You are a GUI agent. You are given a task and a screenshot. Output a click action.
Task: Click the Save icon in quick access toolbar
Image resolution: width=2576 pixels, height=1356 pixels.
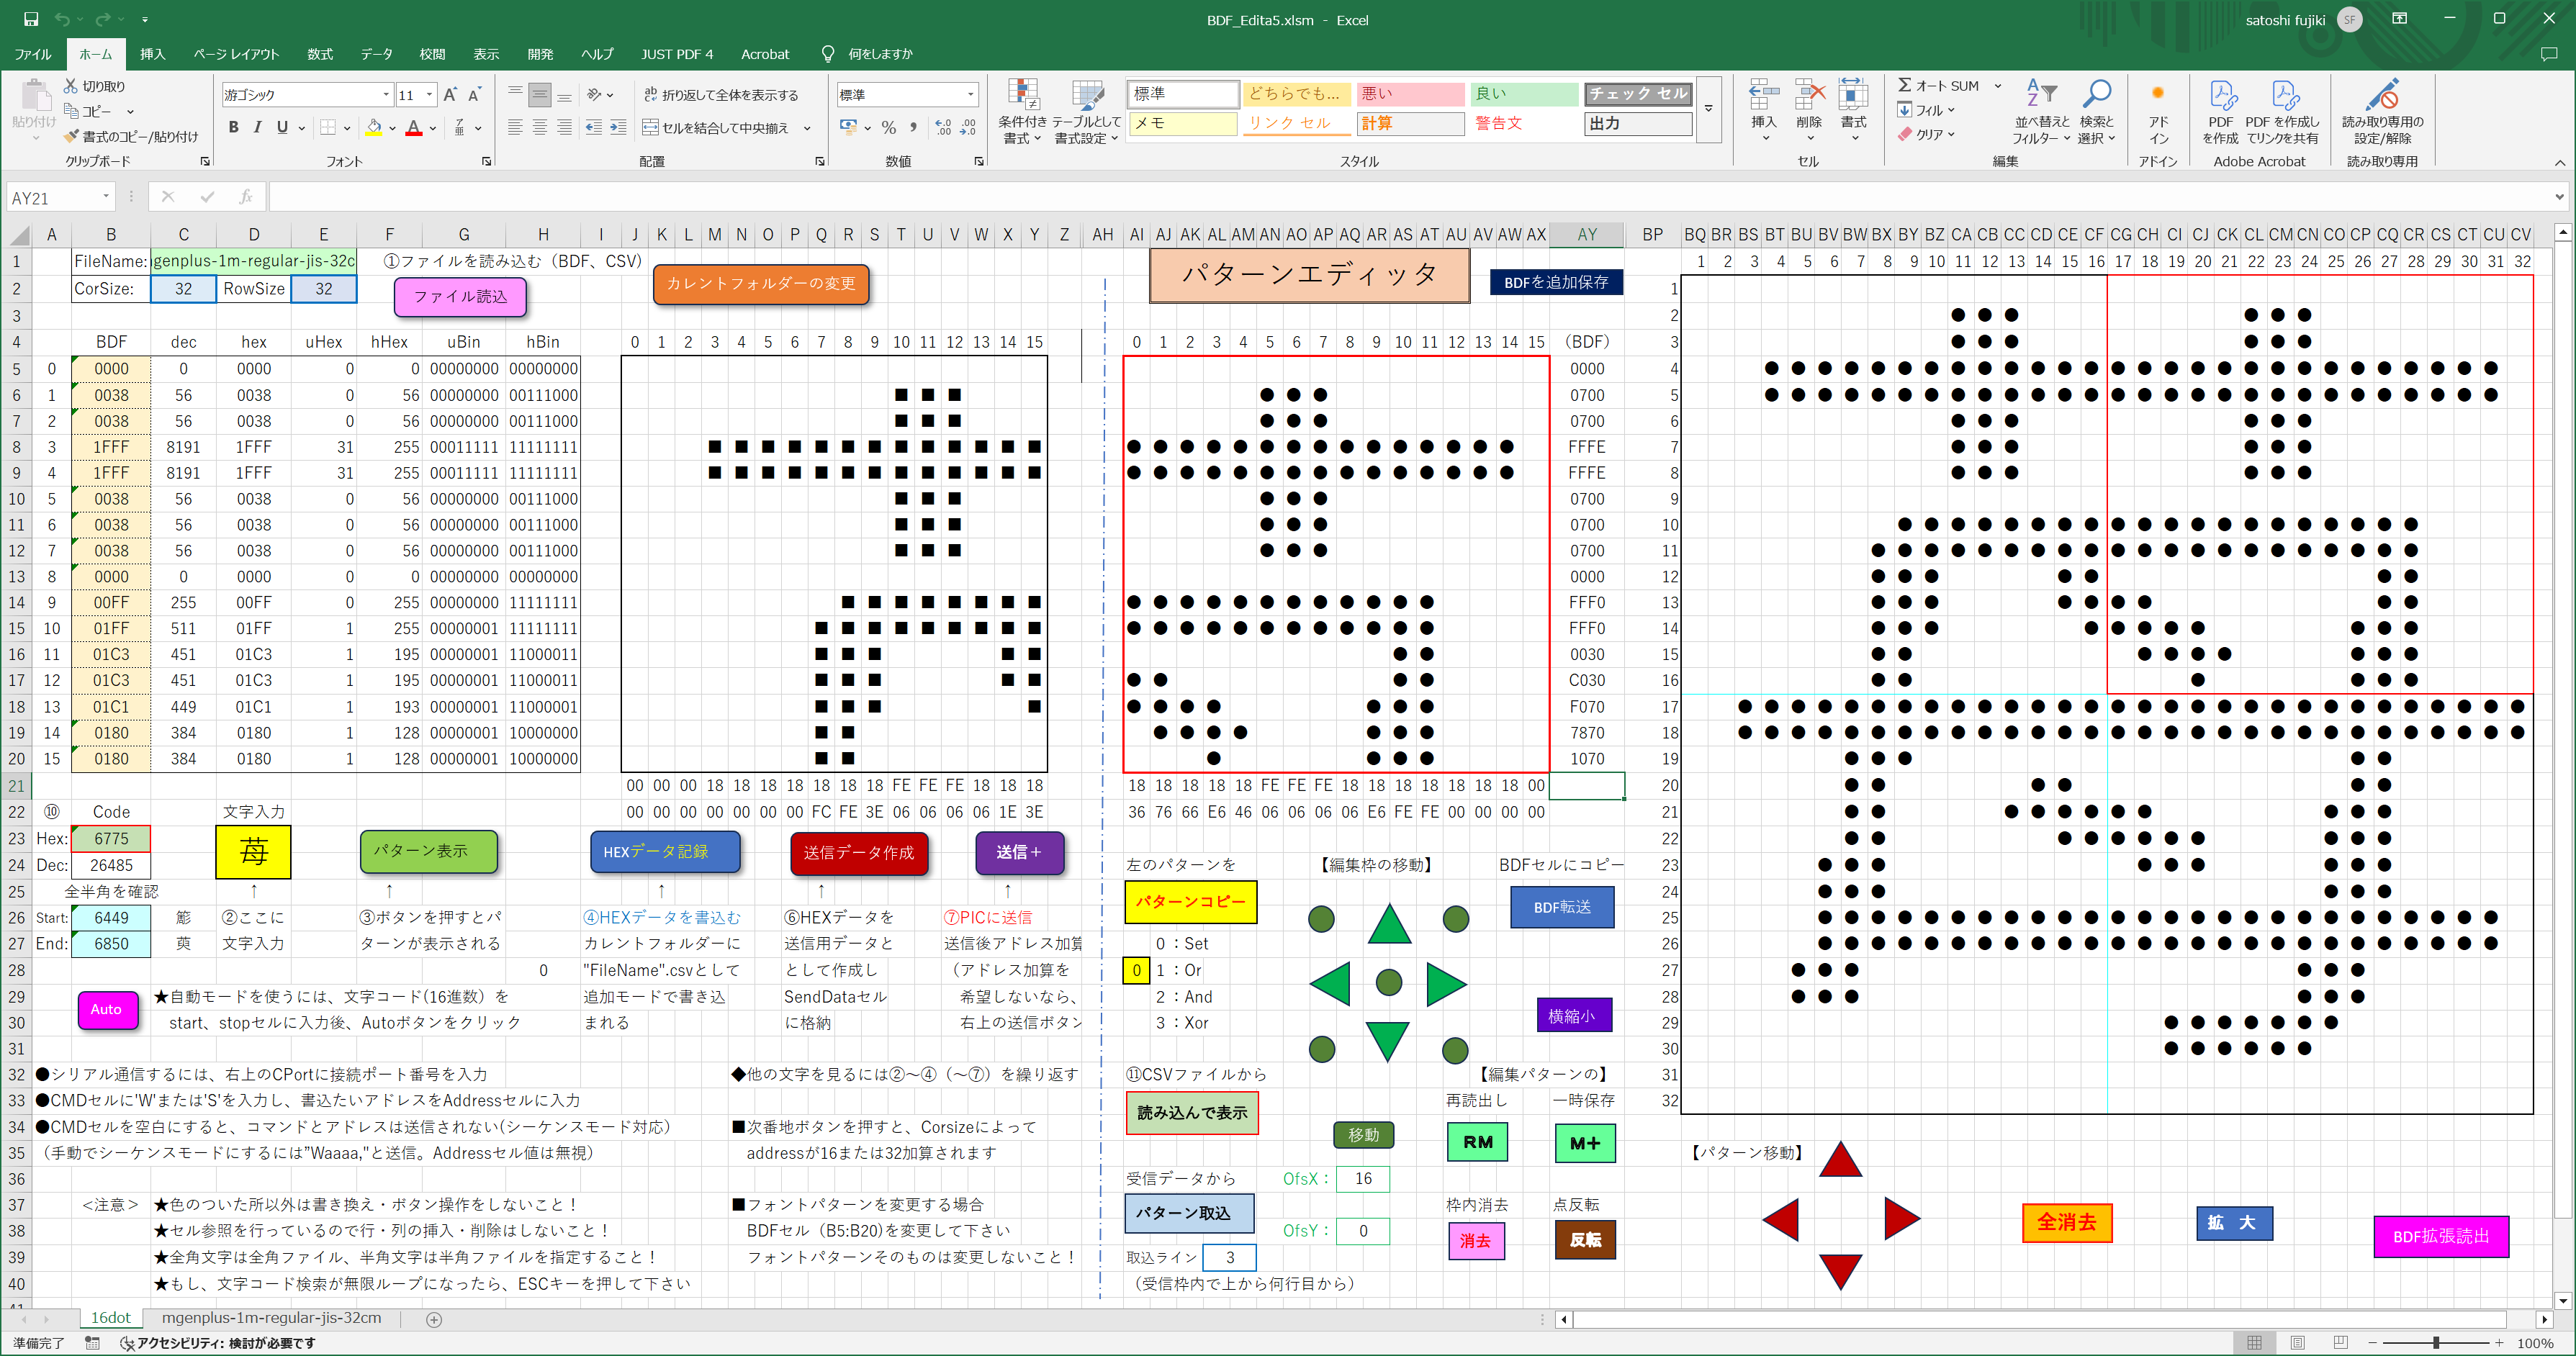point(31,19)
